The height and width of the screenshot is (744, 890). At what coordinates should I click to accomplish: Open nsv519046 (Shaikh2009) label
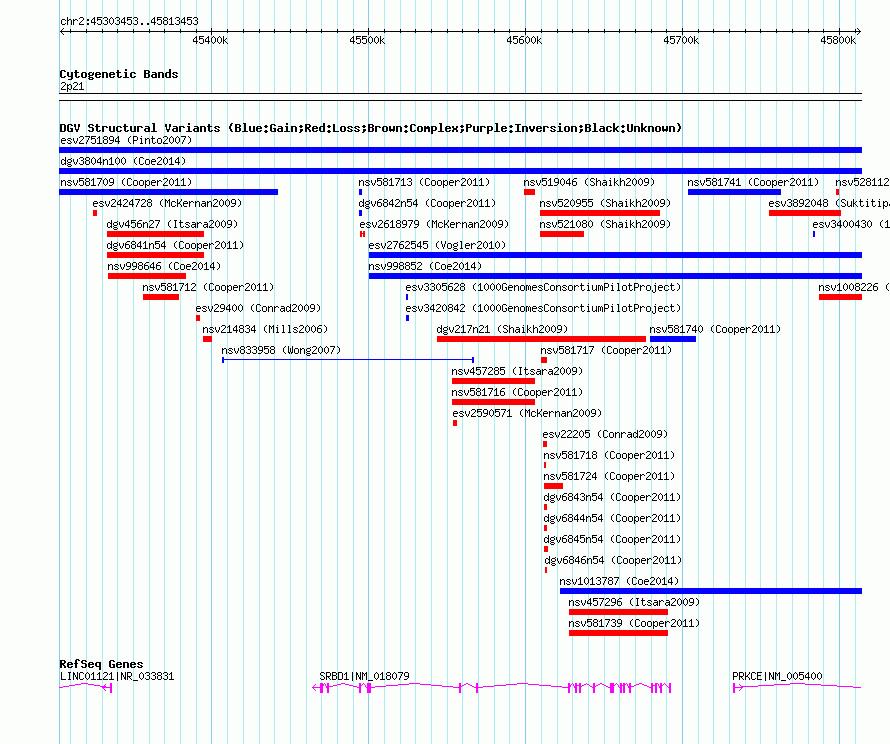(589, 182)
